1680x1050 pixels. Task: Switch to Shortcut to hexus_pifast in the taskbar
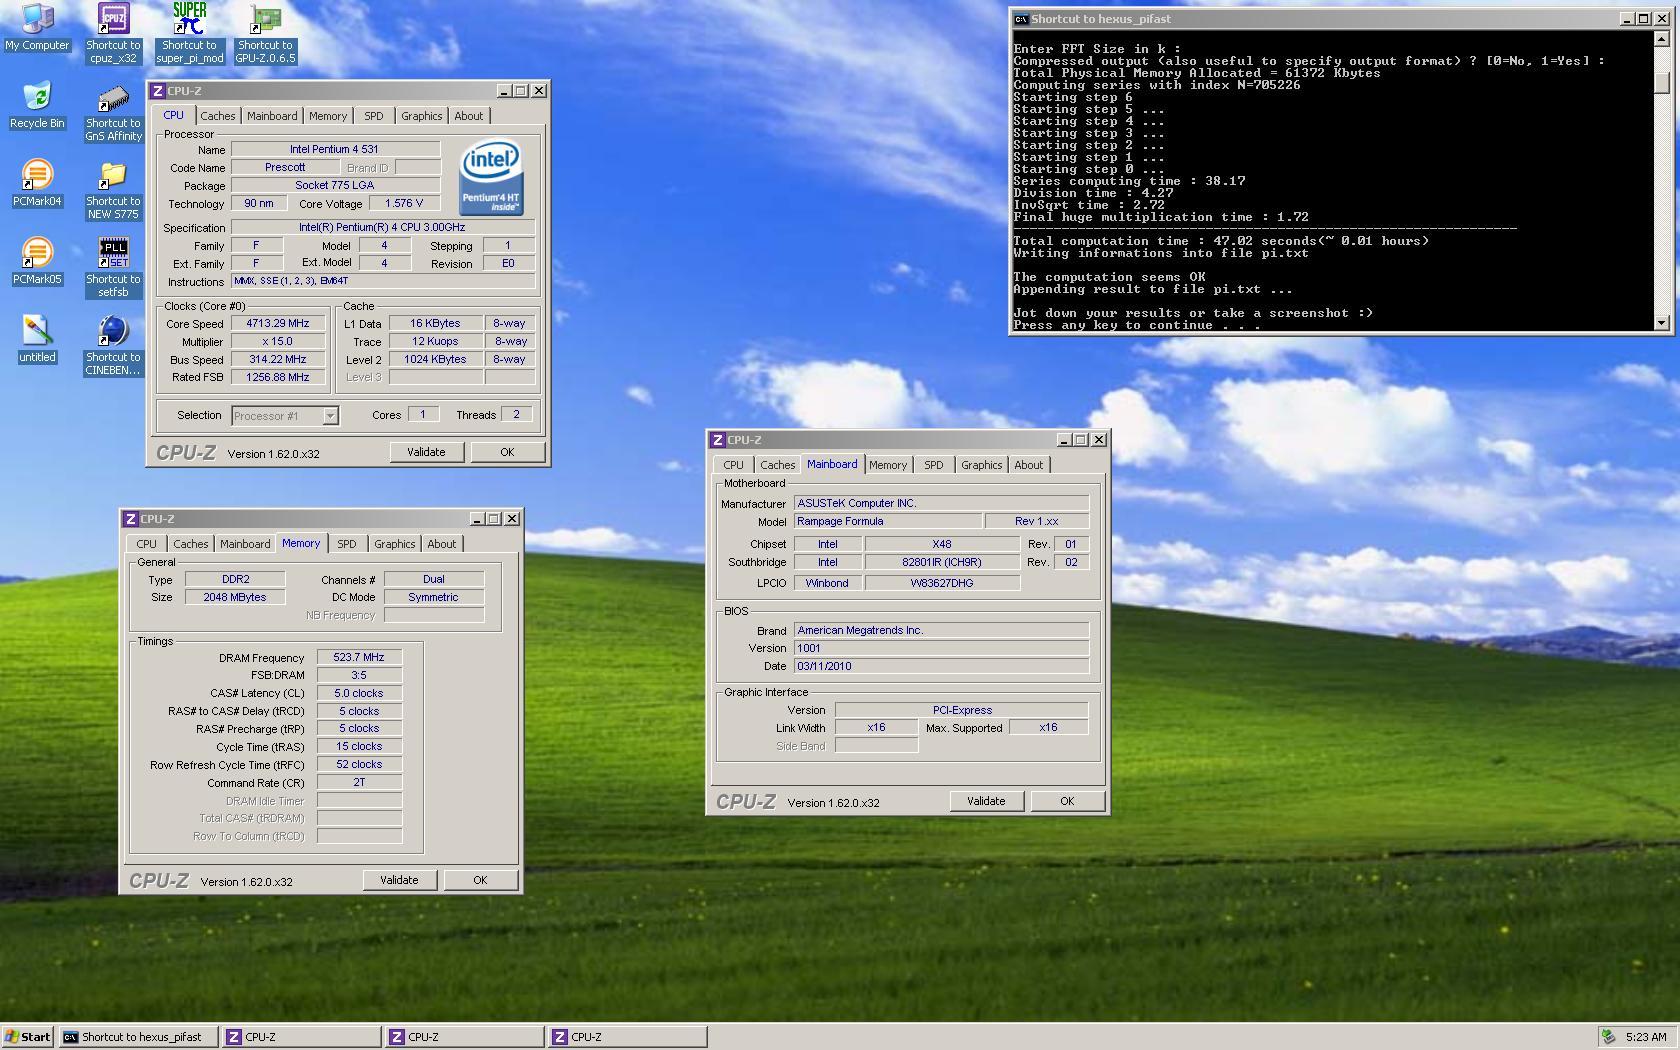click(138, 1037)
